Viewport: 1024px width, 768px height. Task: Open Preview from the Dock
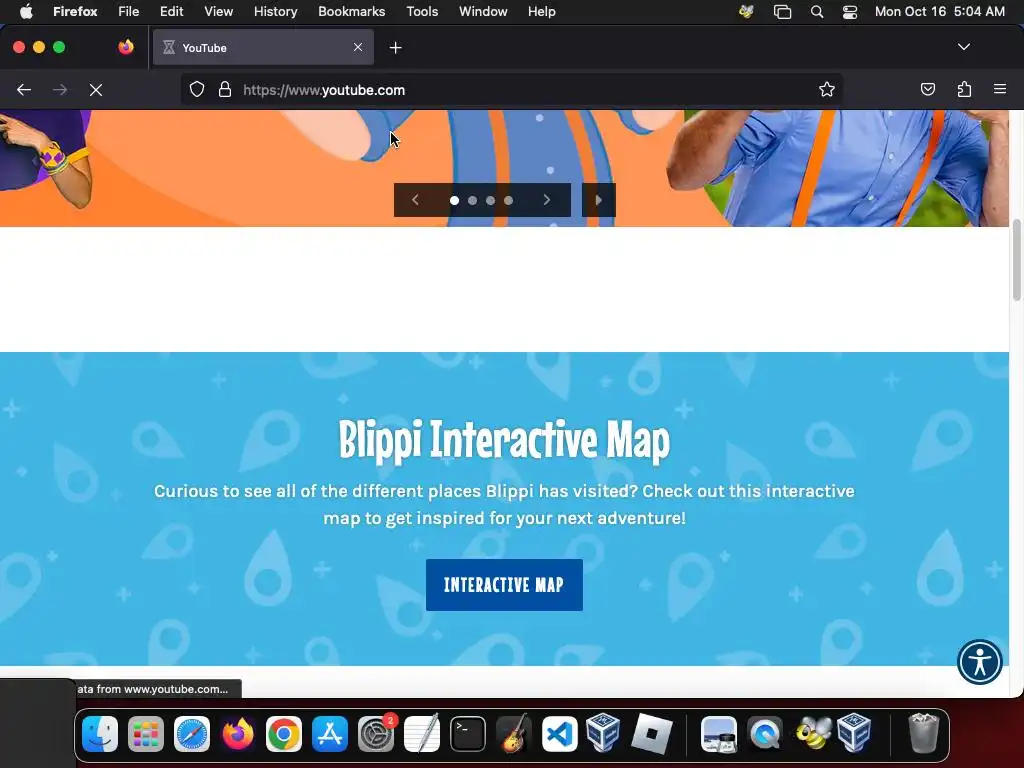point(718,734)
